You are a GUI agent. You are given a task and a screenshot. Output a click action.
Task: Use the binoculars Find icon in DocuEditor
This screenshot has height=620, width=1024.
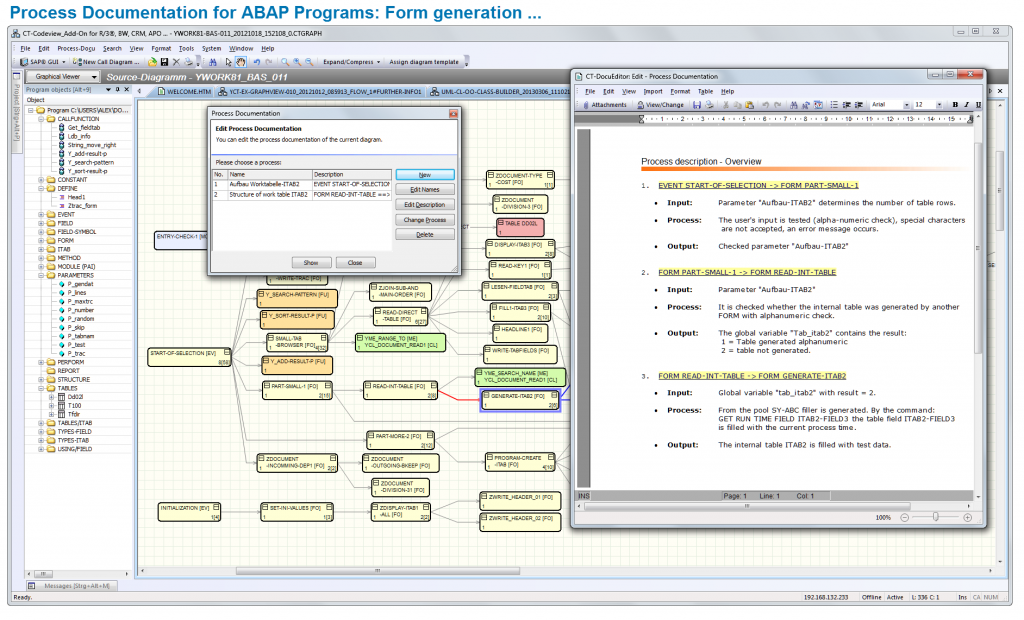tap(794, 104)
